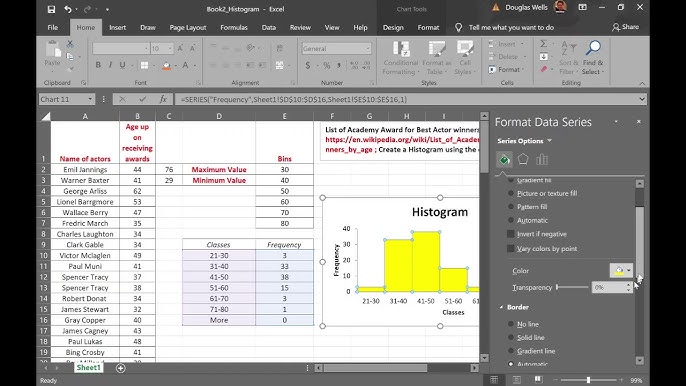Click the Find & Select magnifier icon
Screen dimensions: 686x386
tap(593, 48)
